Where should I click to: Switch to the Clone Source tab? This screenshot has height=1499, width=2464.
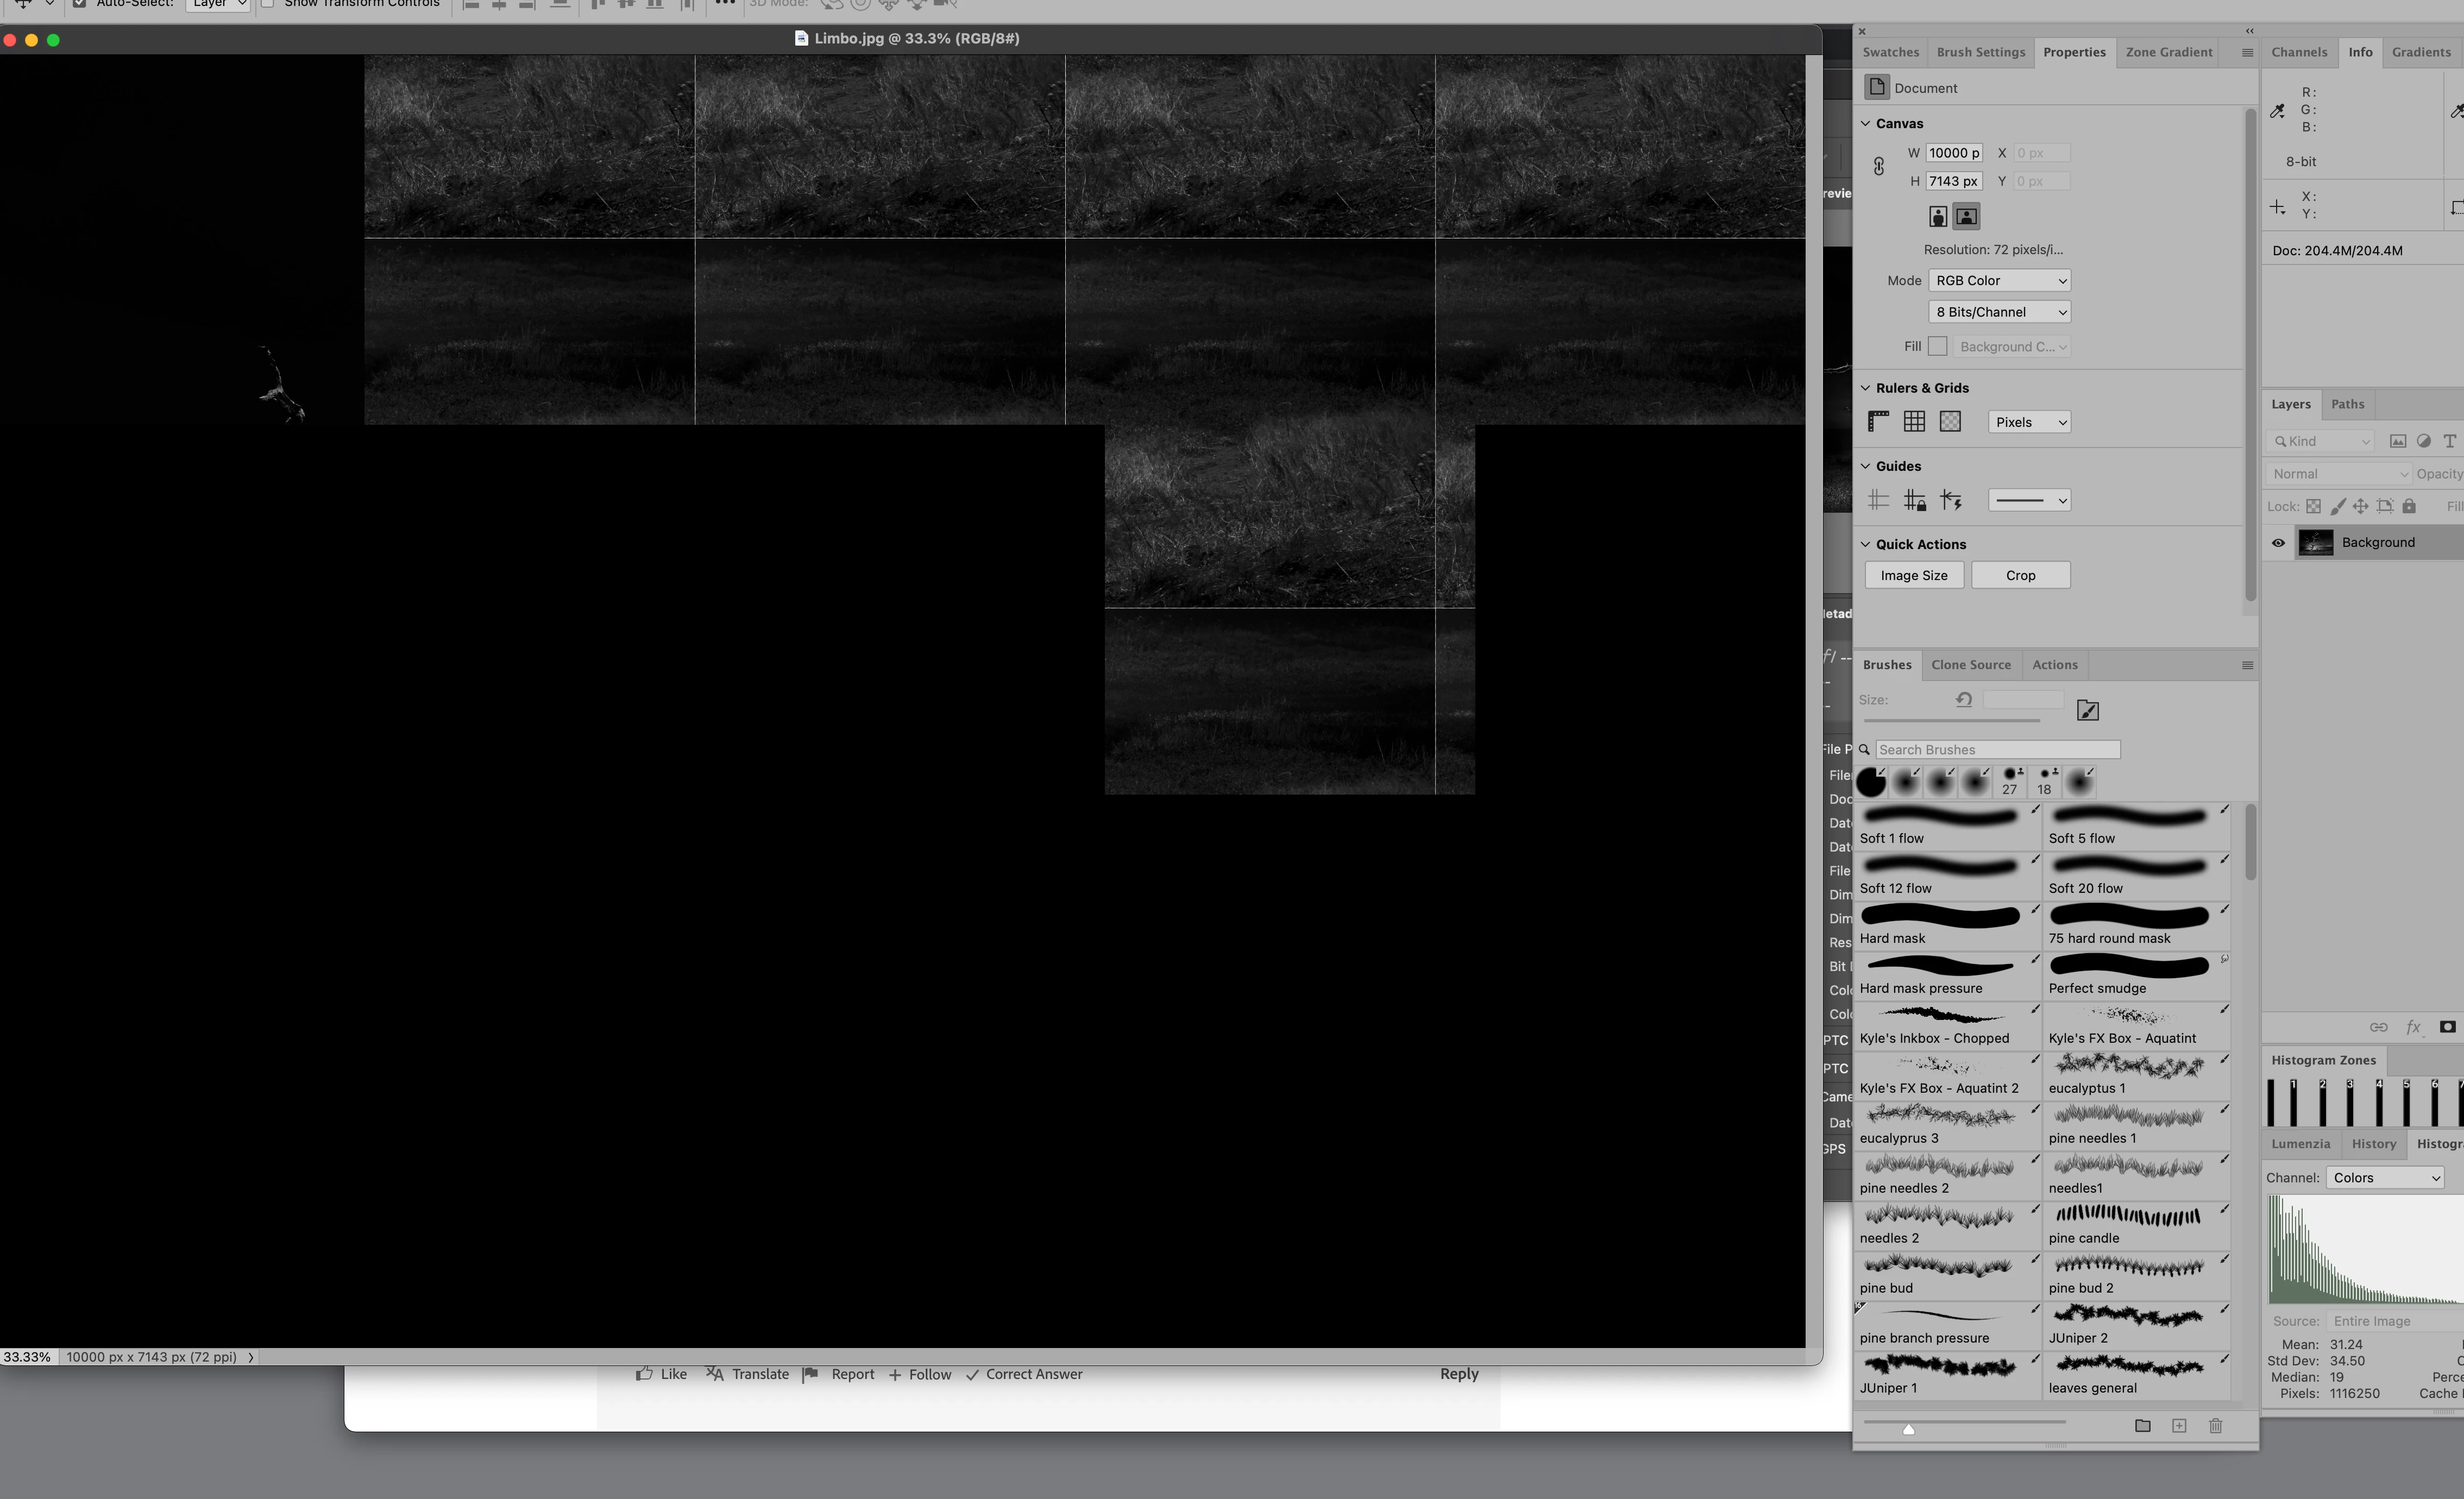tap(1970, 665)
